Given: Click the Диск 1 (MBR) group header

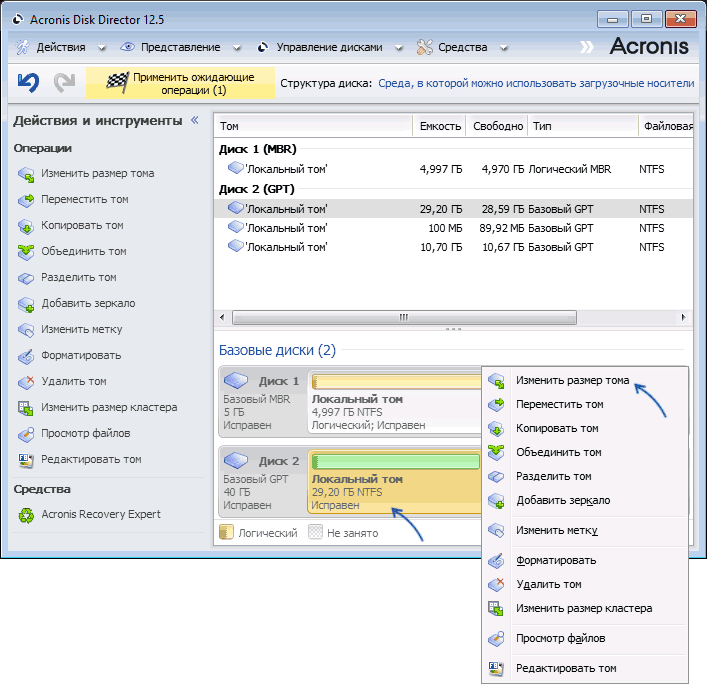Looking at the screenshot, I should 257,149.
